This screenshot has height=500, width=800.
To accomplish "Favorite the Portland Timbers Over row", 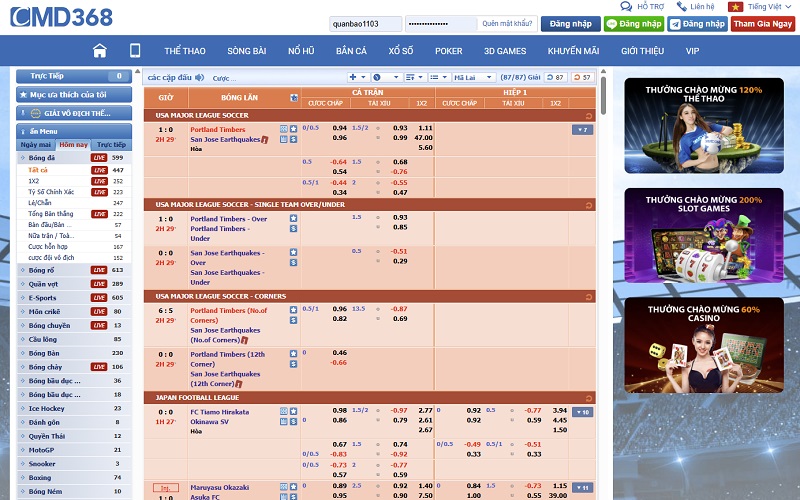I will click(x=293, y=218).
